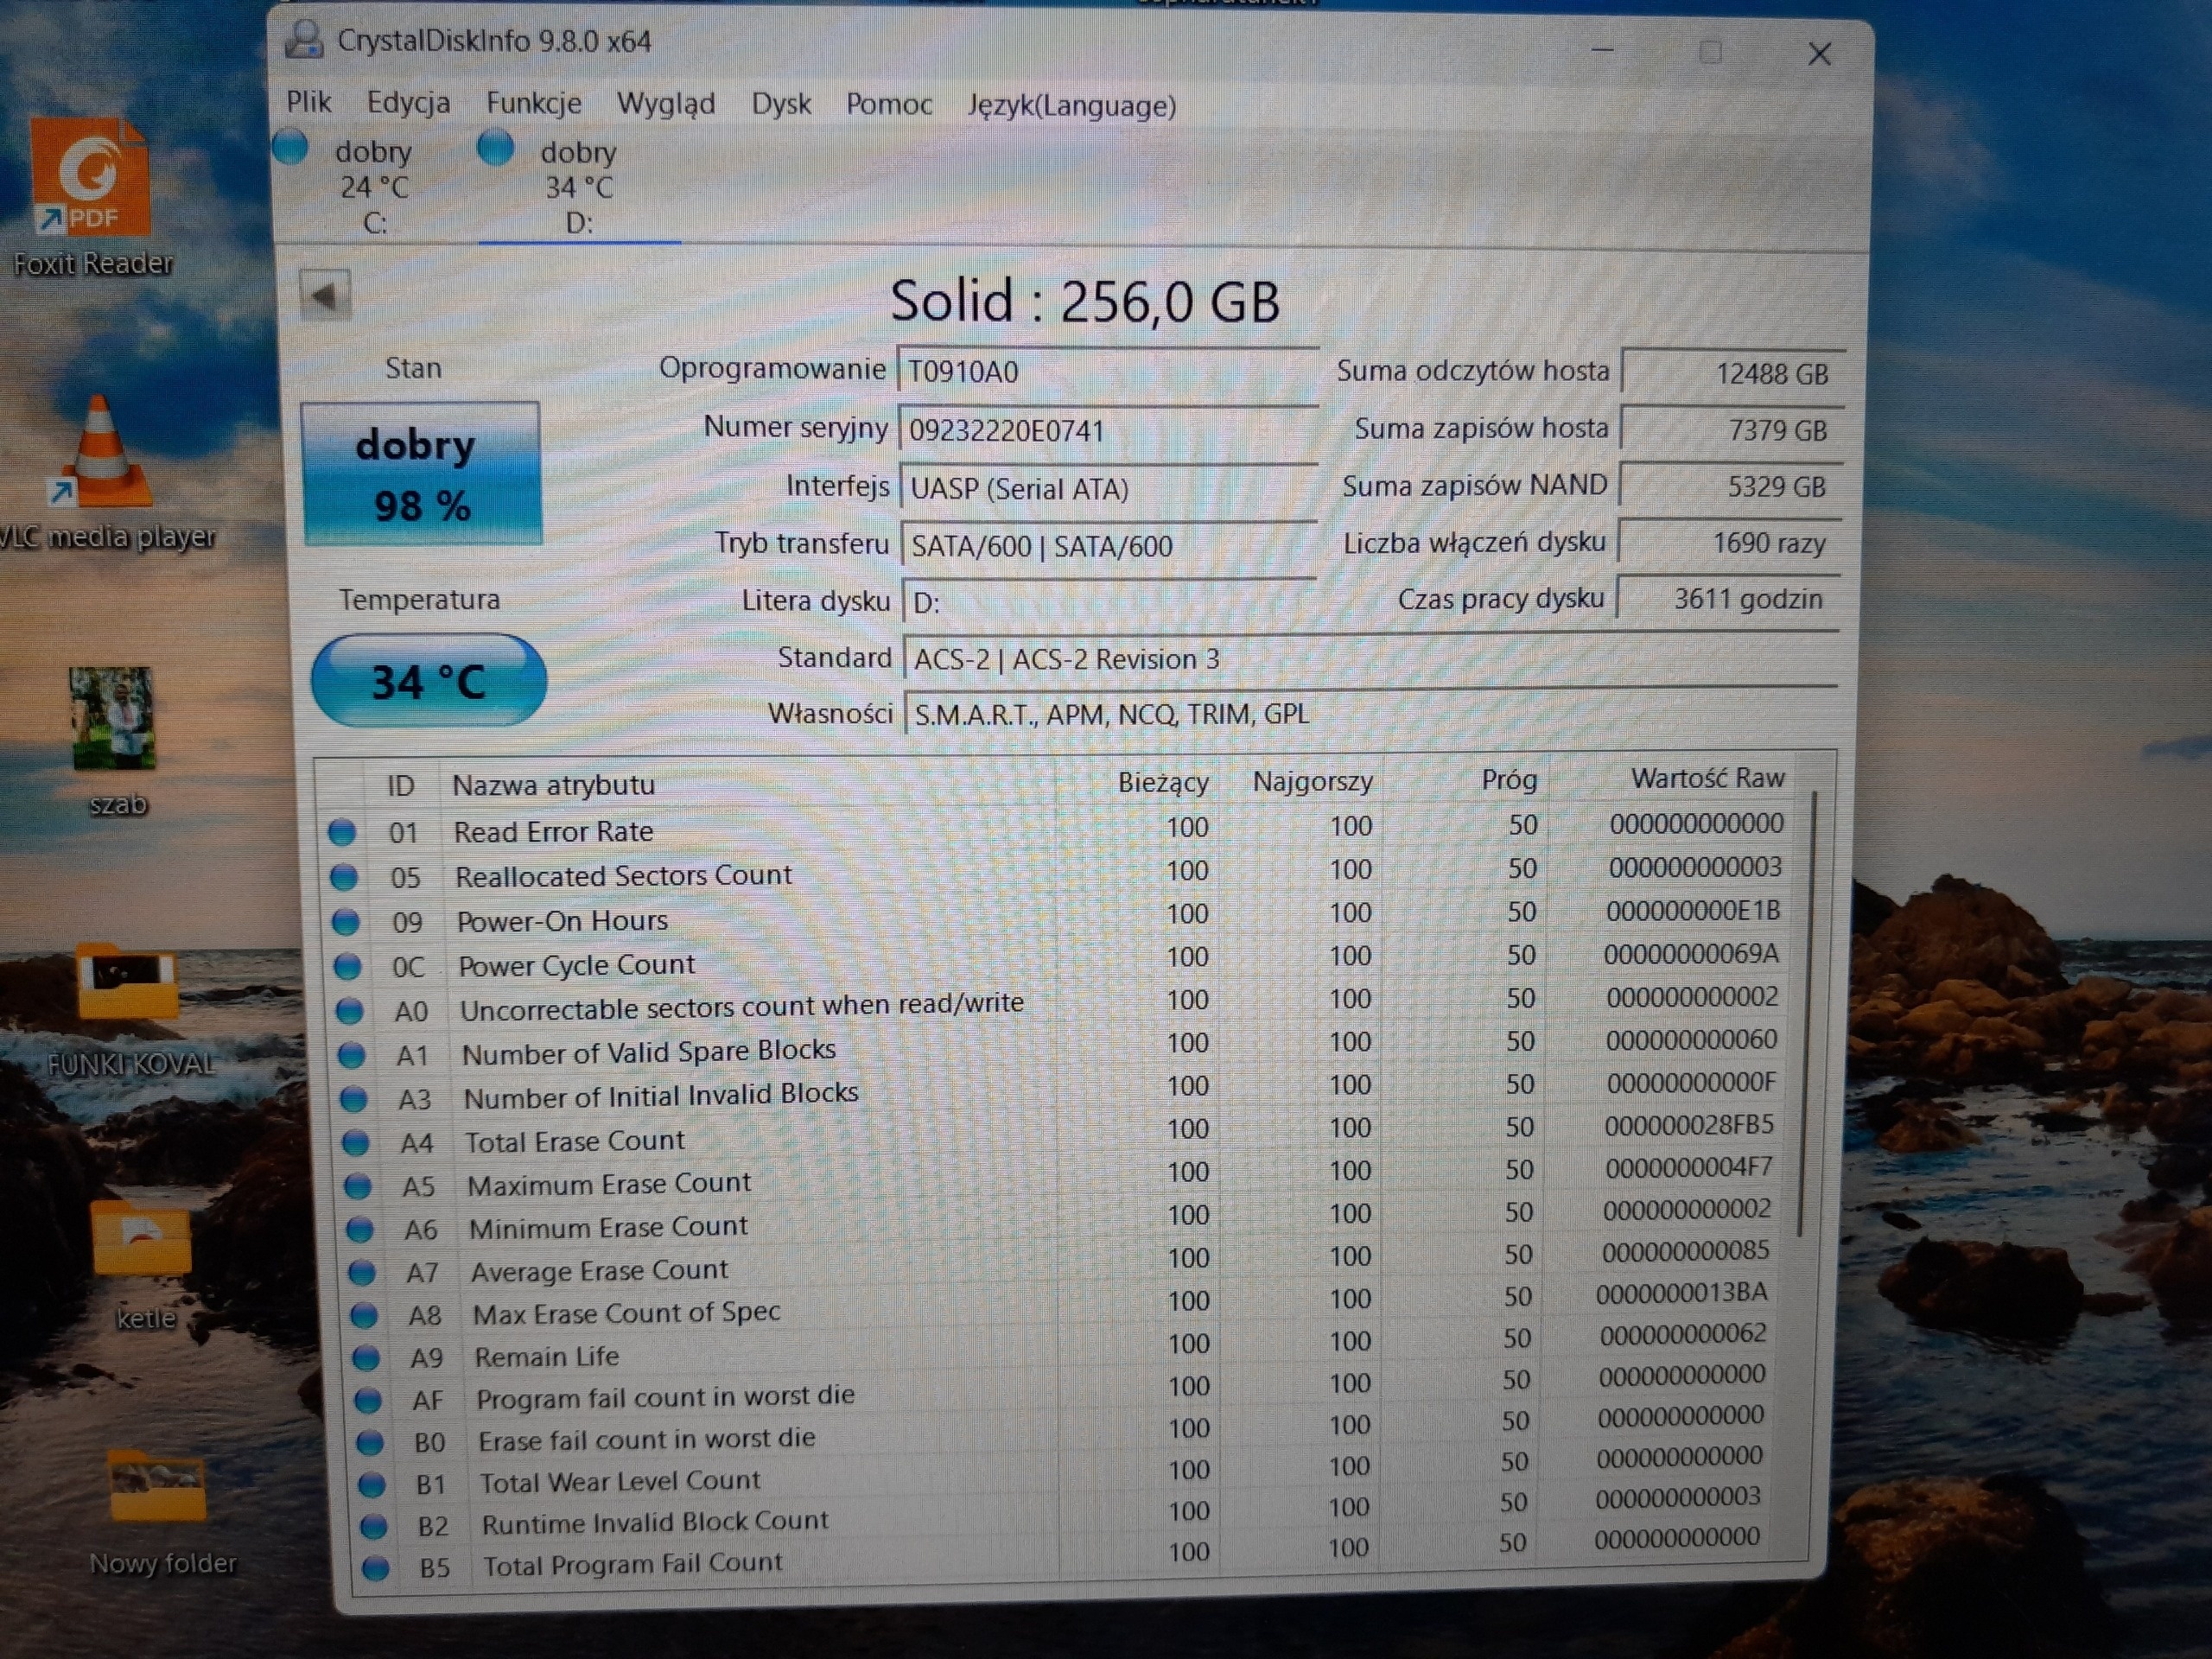Open the ketle folder icon
The width and height of the screenshot is (2212, 1659).
[x=141, y=1240]
